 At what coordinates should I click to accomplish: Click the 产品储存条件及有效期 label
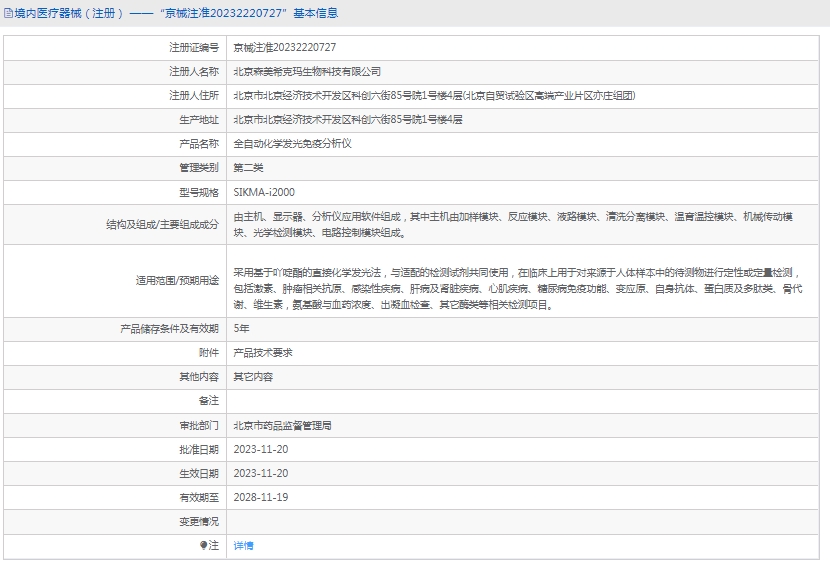tap(169, 329)
